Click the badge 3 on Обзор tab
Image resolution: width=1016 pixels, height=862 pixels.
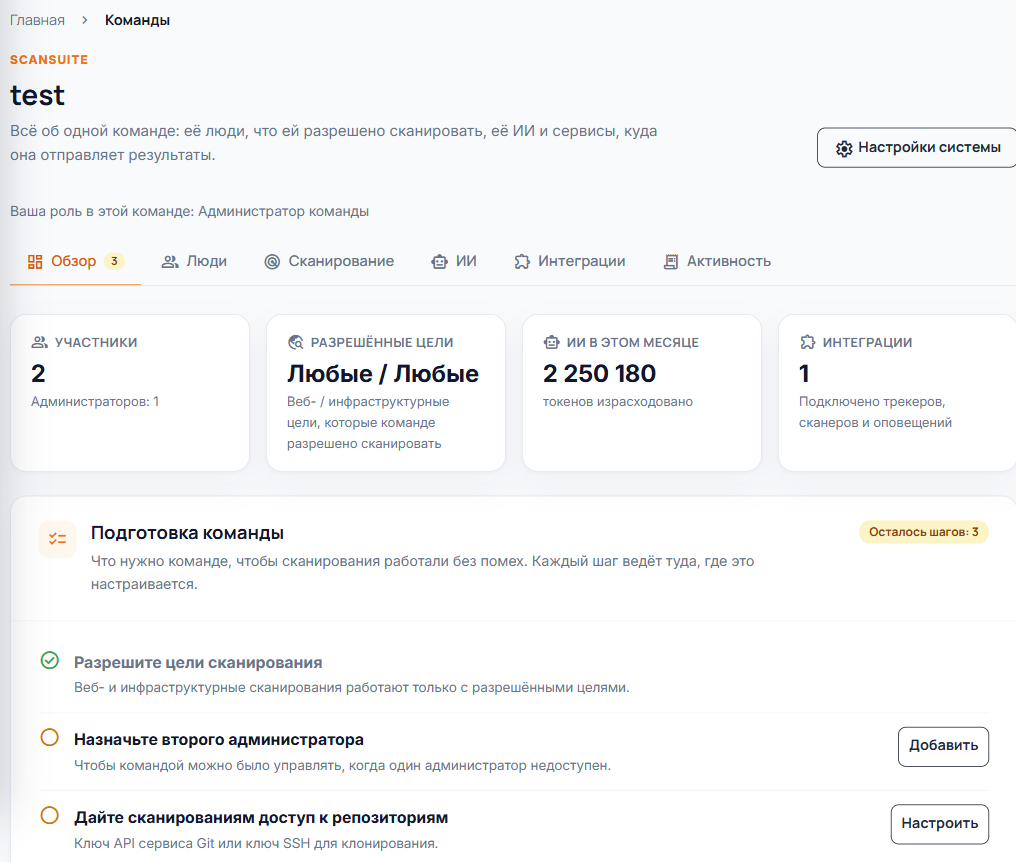pyautogui.click(x=114, y=261)
